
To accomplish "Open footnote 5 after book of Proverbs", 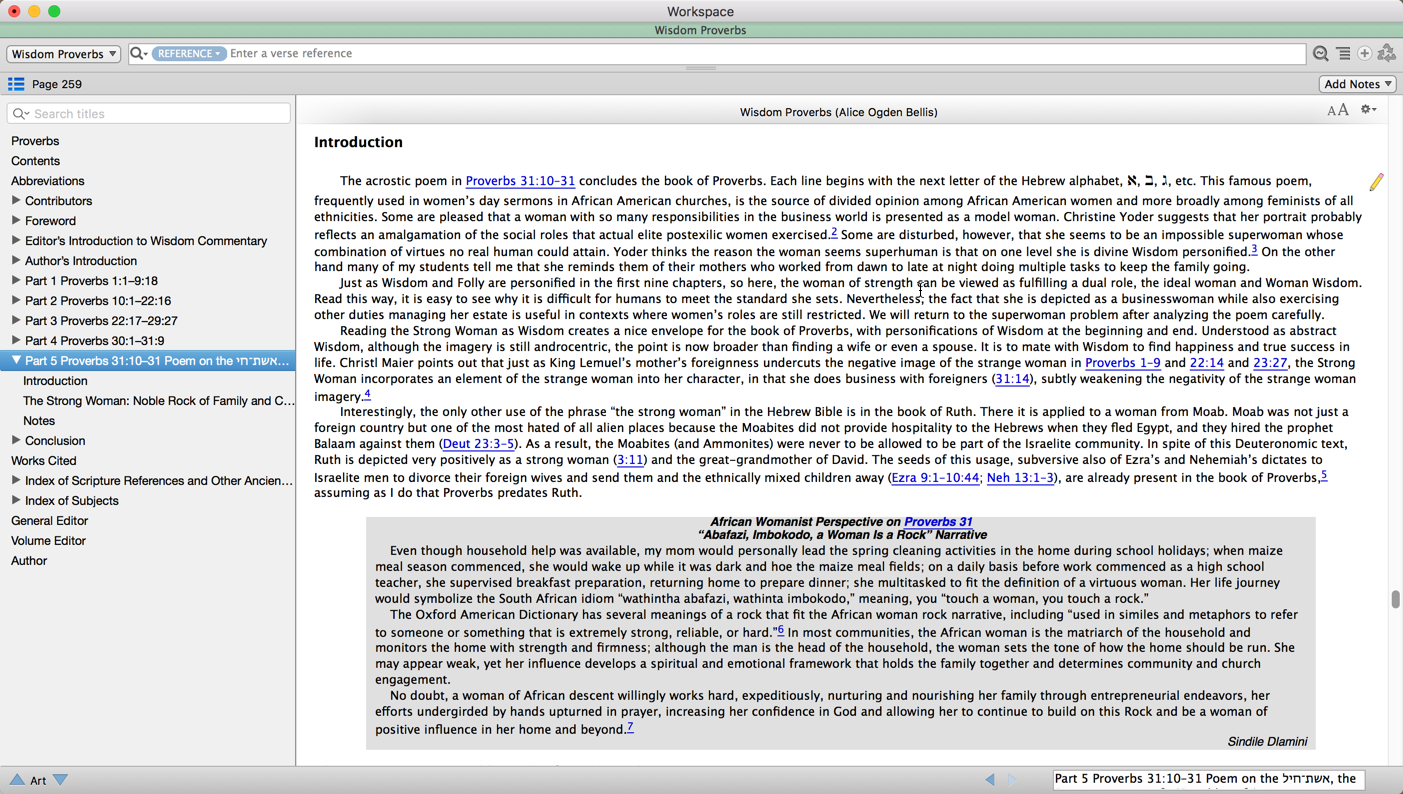I will point(1323,475).
